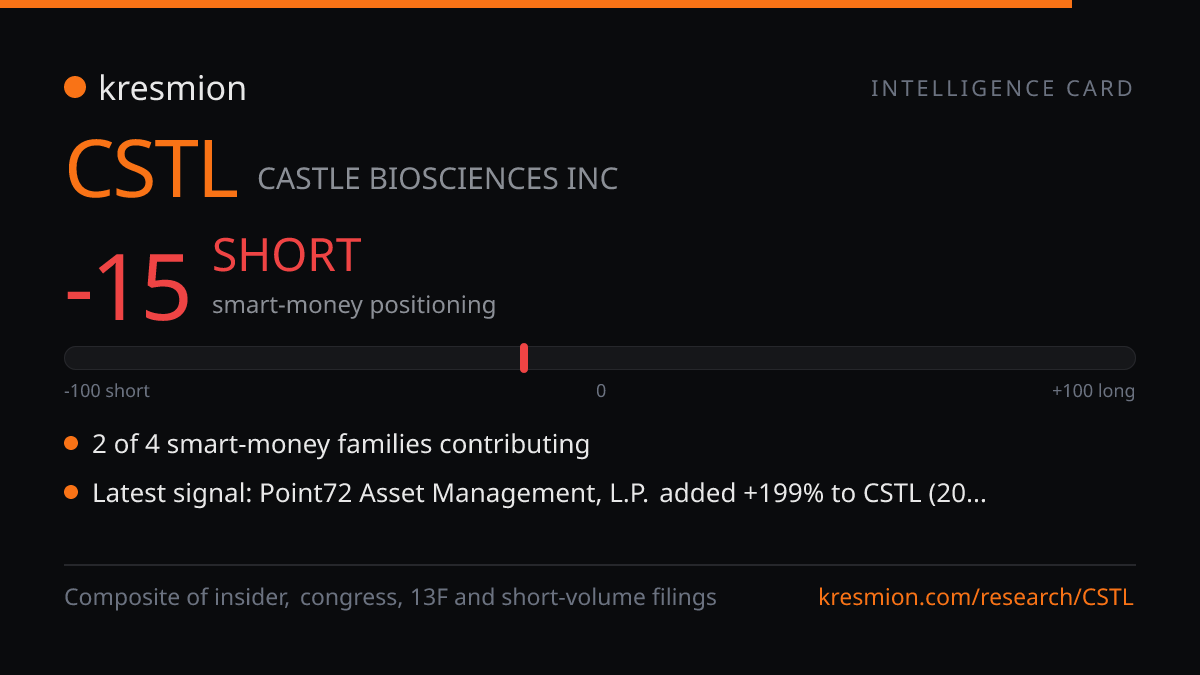Click the orange bullet before smart-money families
Viewport: 1200px width, 675px height.
(x=71, y=443)
